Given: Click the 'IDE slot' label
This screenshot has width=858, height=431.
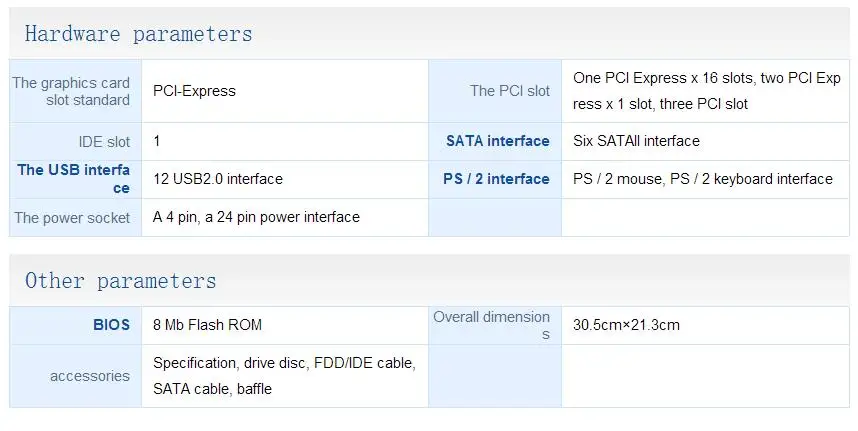Looking at the screenshot, I should (104, 142).
